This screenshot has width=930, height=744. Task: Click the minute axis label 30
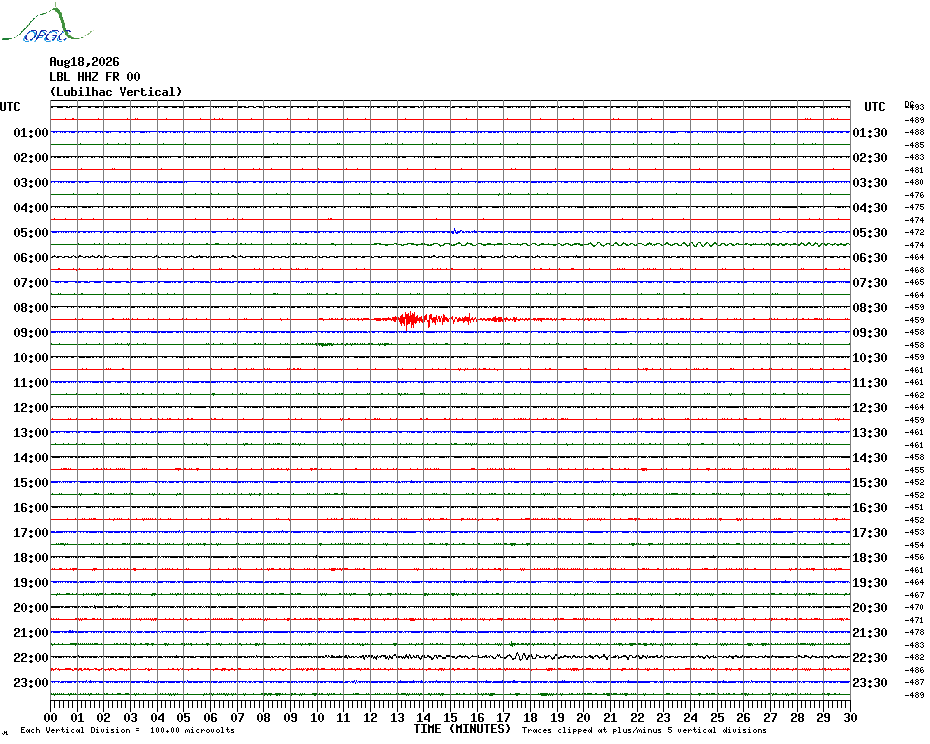(x=851, y=717)
